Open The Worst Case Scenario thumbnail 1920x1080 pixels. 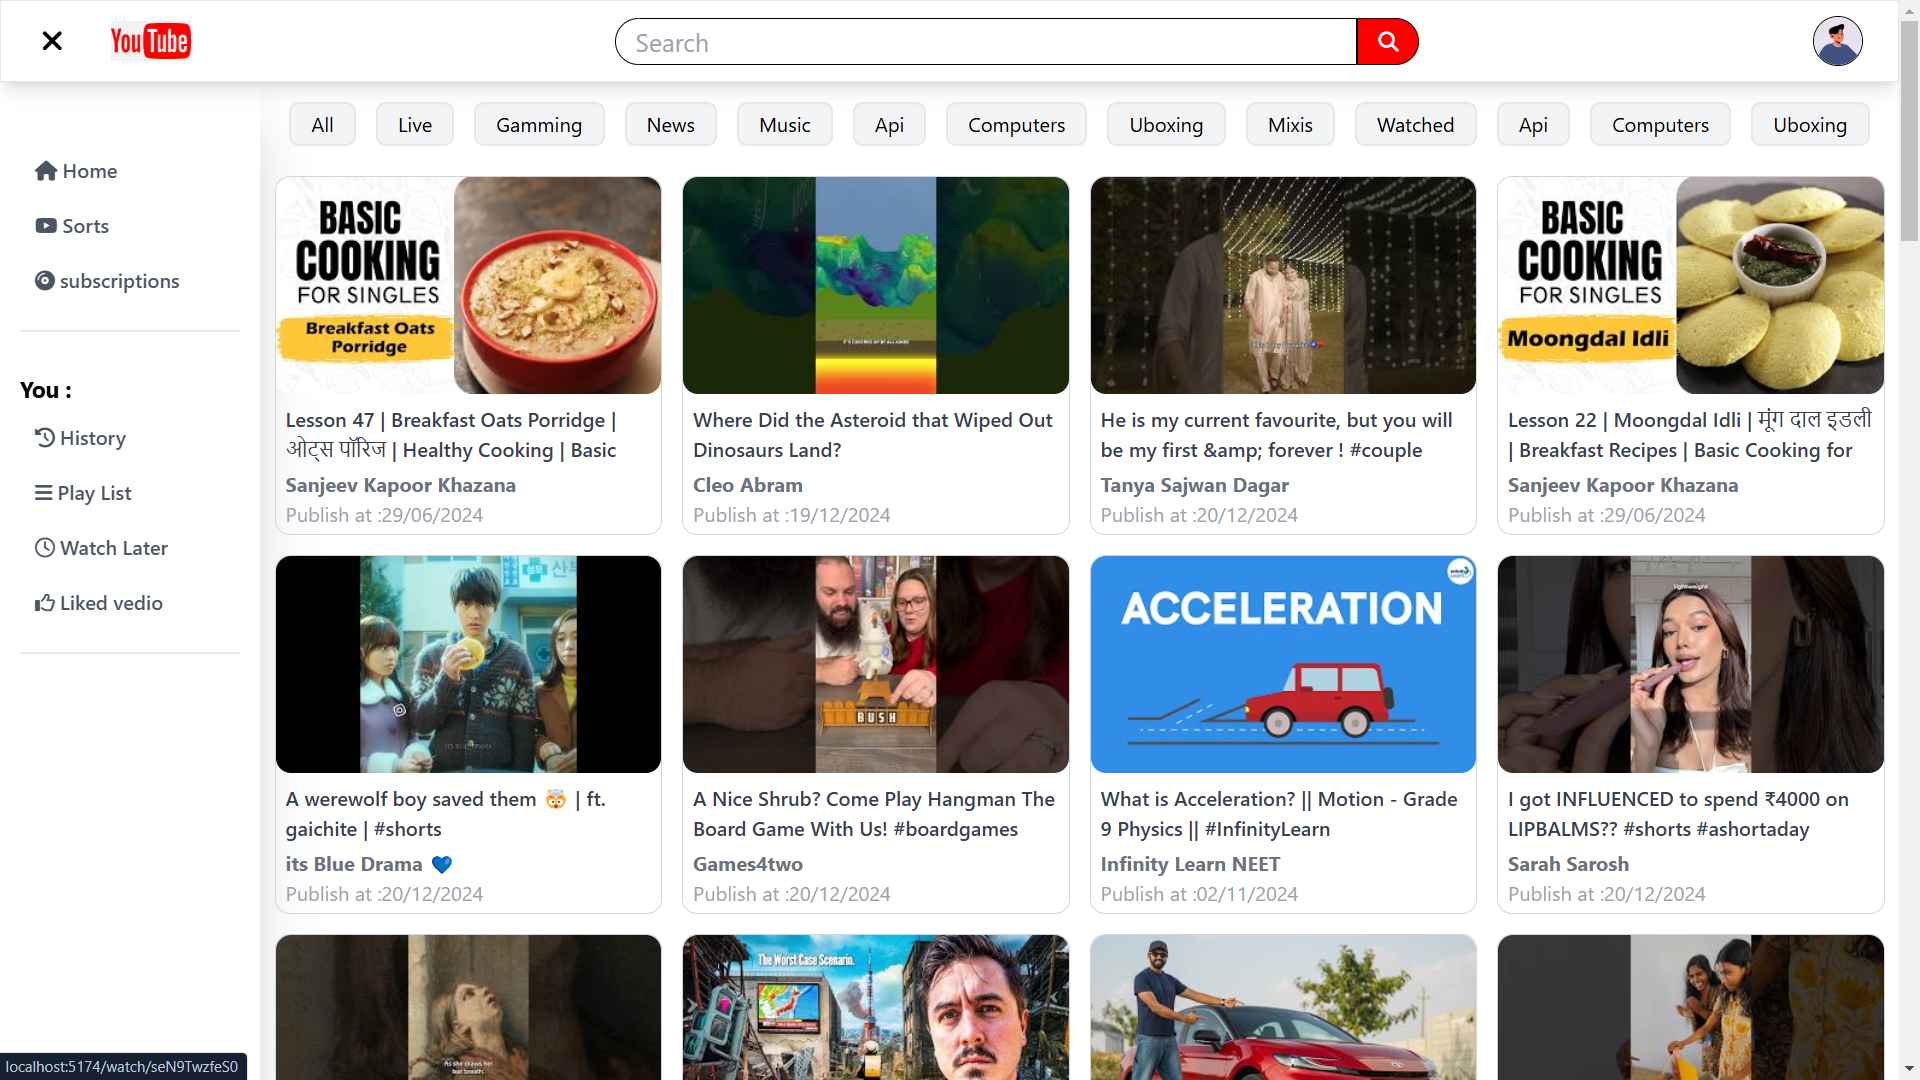pyautogui.click(x=875, y=1007)
